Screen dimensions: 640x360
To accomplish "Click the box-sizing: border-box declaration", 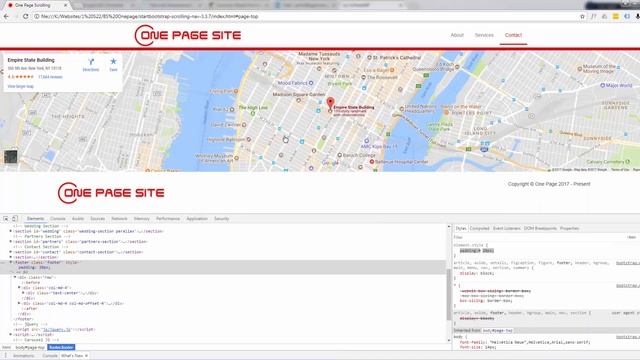I will pos(485,301).
